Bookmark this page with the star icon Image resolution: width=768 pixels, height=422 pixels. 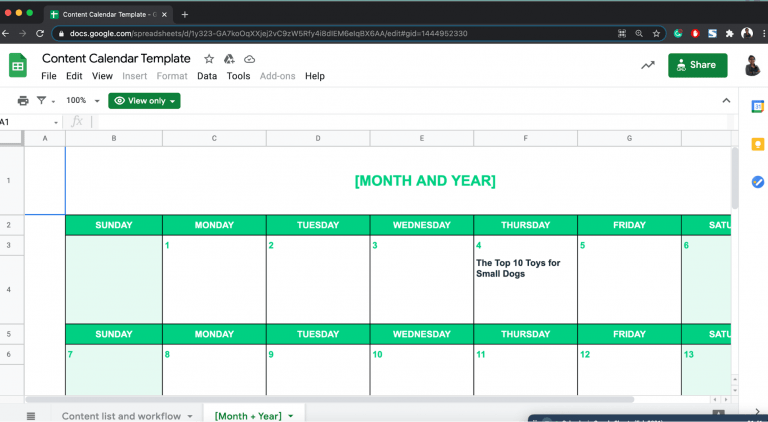656,33
